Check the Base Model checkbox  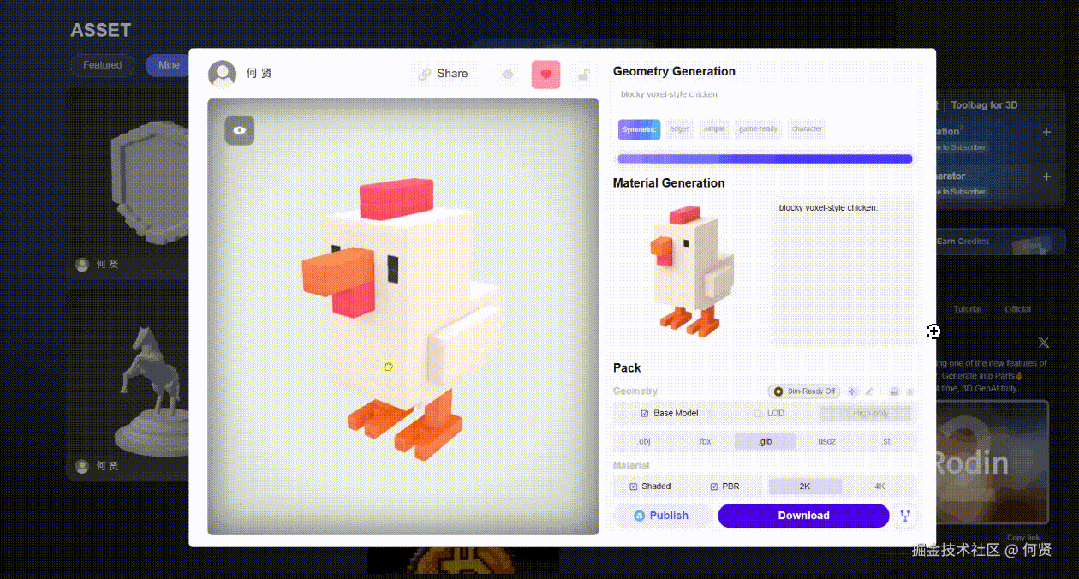coord(644,413)
